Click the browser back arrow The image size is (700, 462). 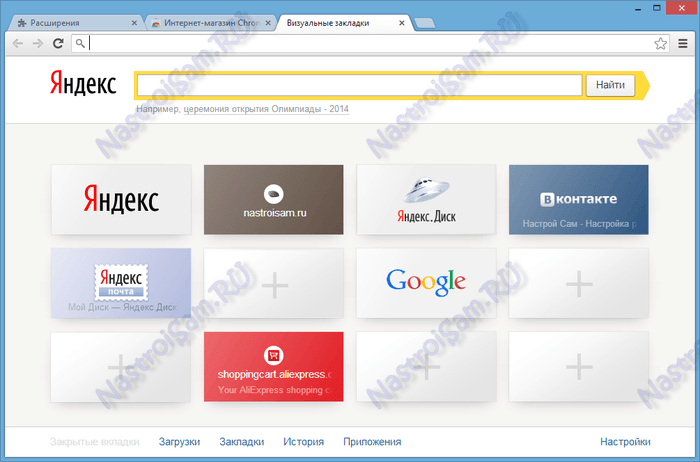point(17,43)
